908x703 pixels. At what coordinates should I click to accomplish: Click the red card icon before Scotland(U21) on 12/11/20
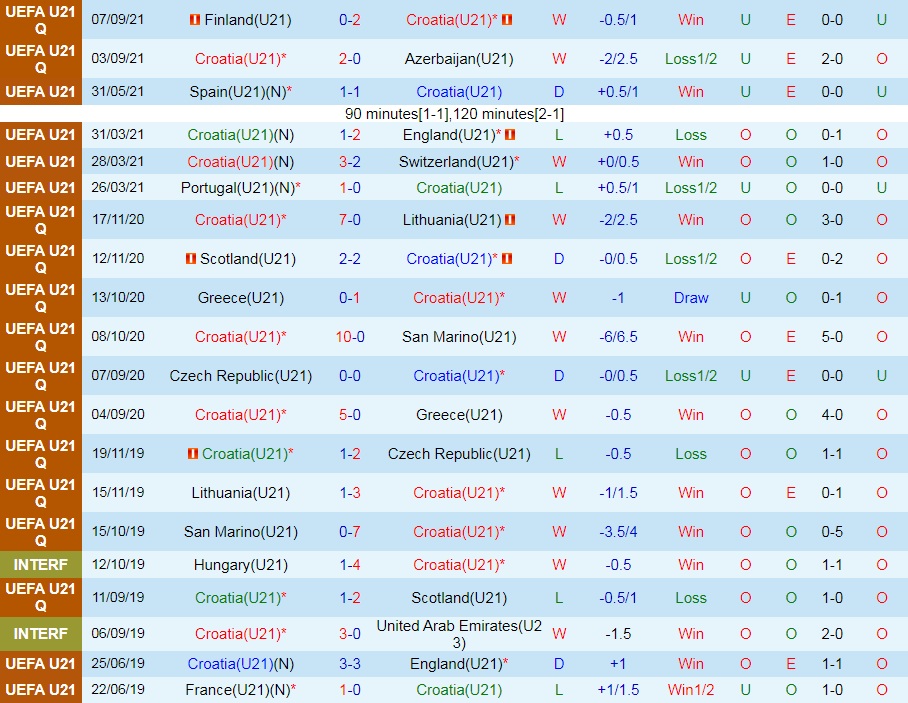[x=191, y=259]
